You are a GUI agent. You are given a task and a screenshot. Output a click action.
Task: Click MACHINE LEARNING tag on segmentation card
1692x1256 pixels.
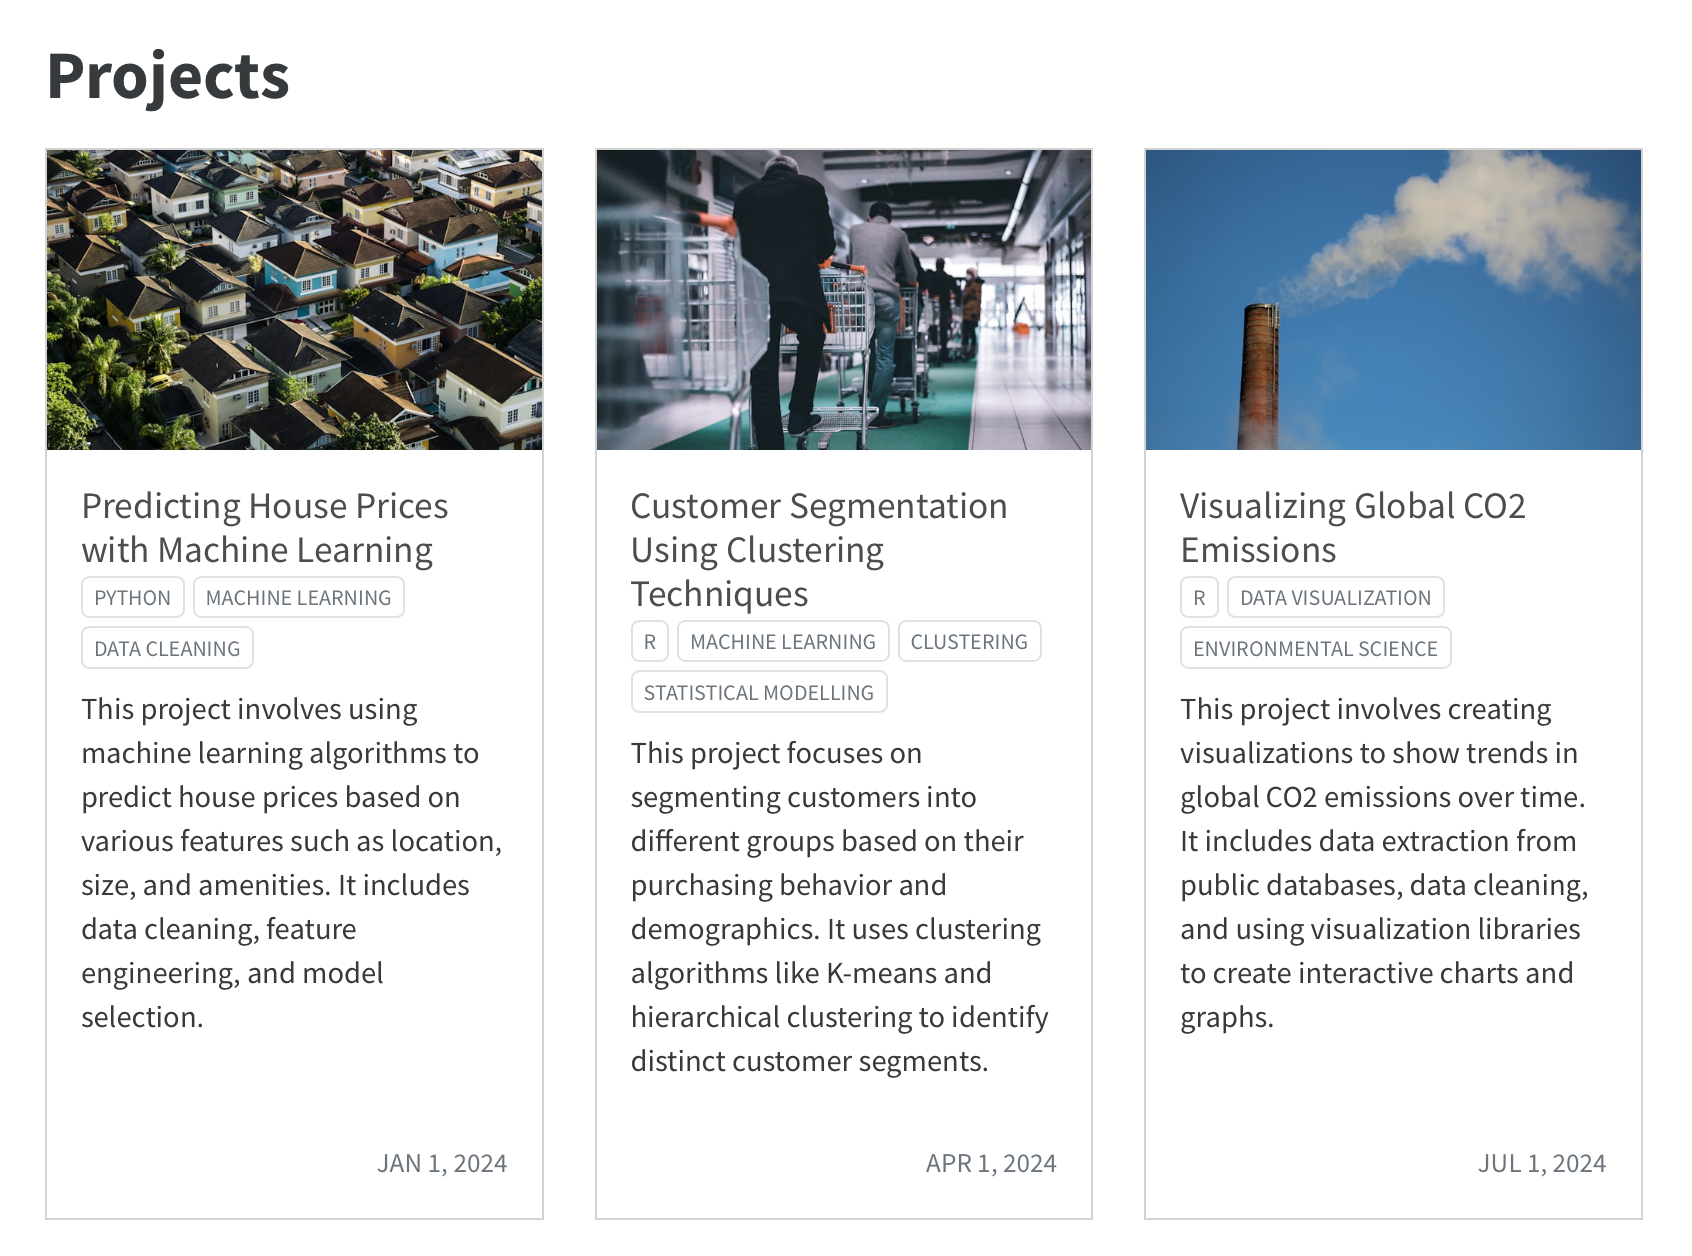point(782,642)
